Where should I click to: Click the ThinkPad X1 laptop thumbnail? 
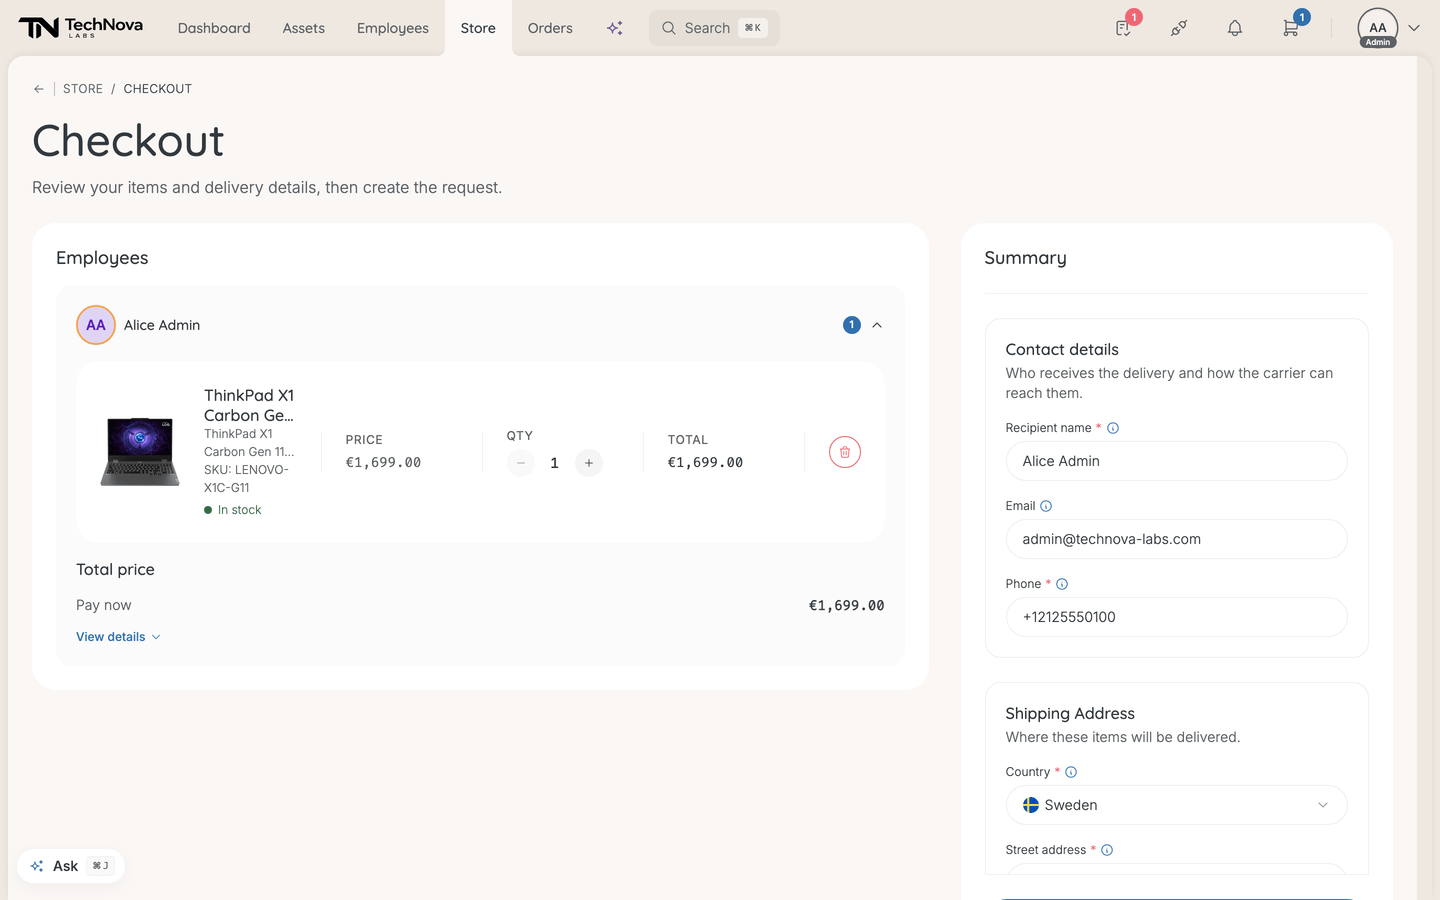click(x=140, y=452)
